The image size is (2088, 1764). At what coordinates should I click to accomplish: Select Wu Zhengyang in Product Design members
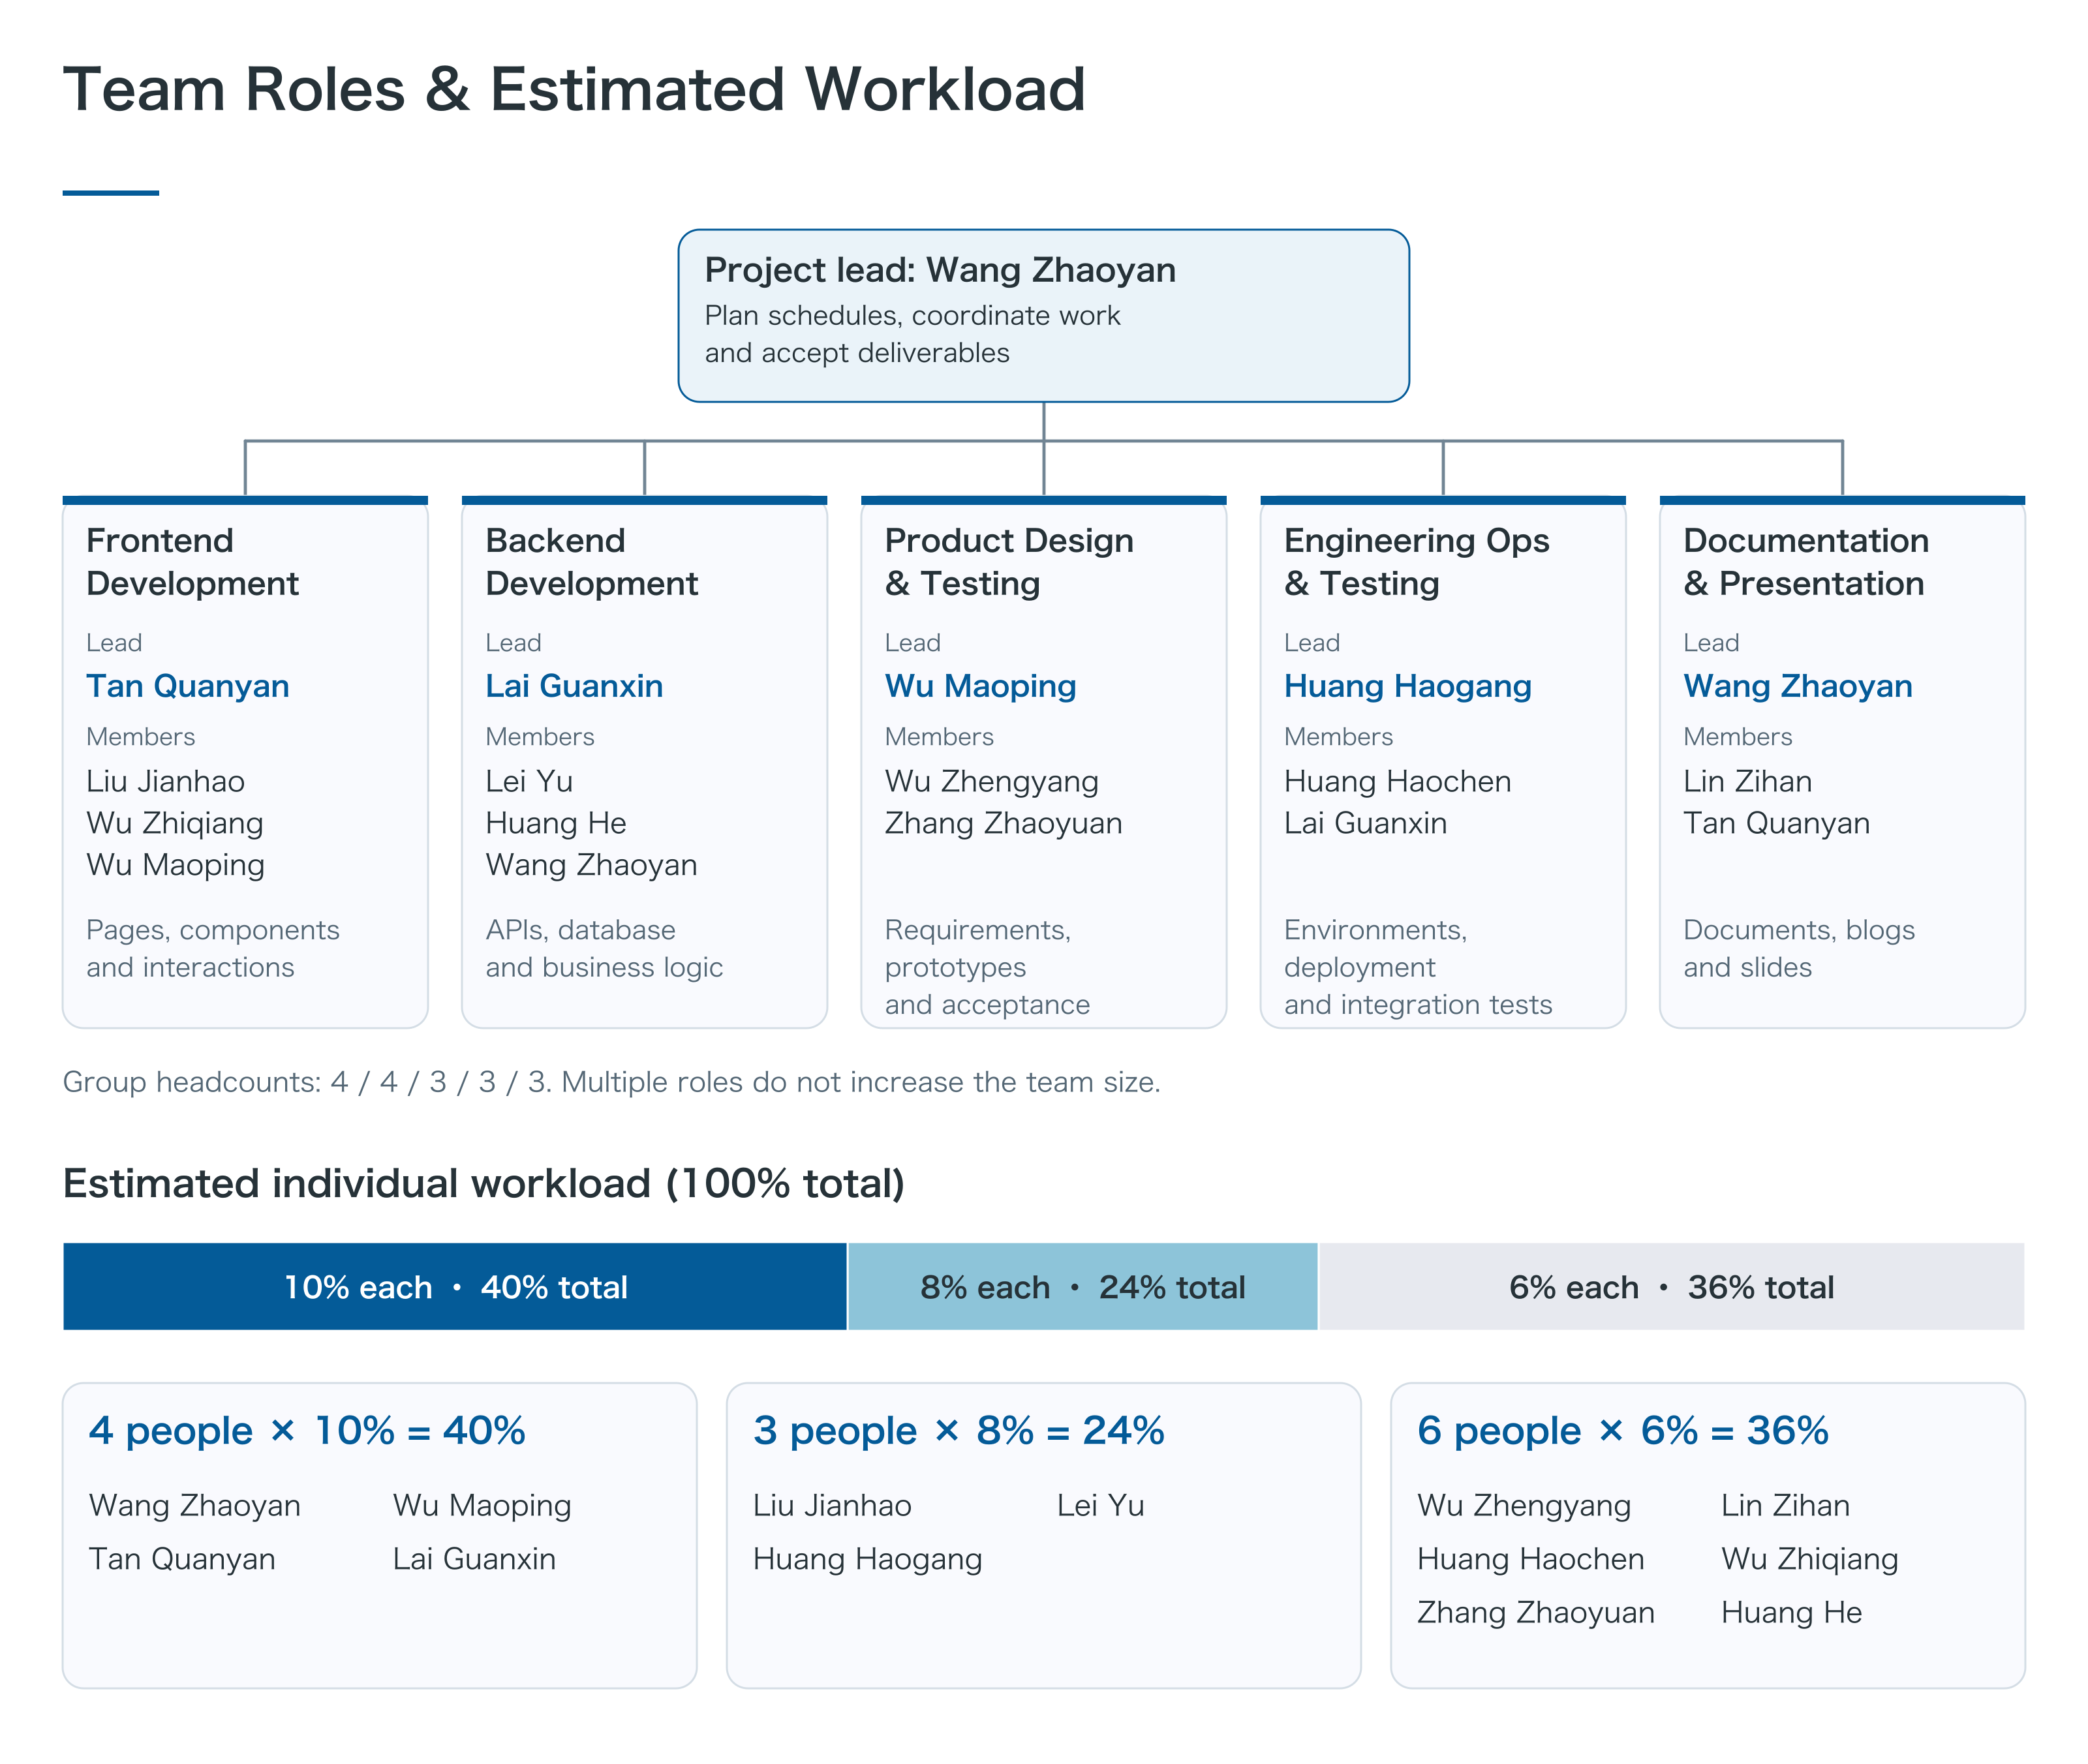pos(991,781)
